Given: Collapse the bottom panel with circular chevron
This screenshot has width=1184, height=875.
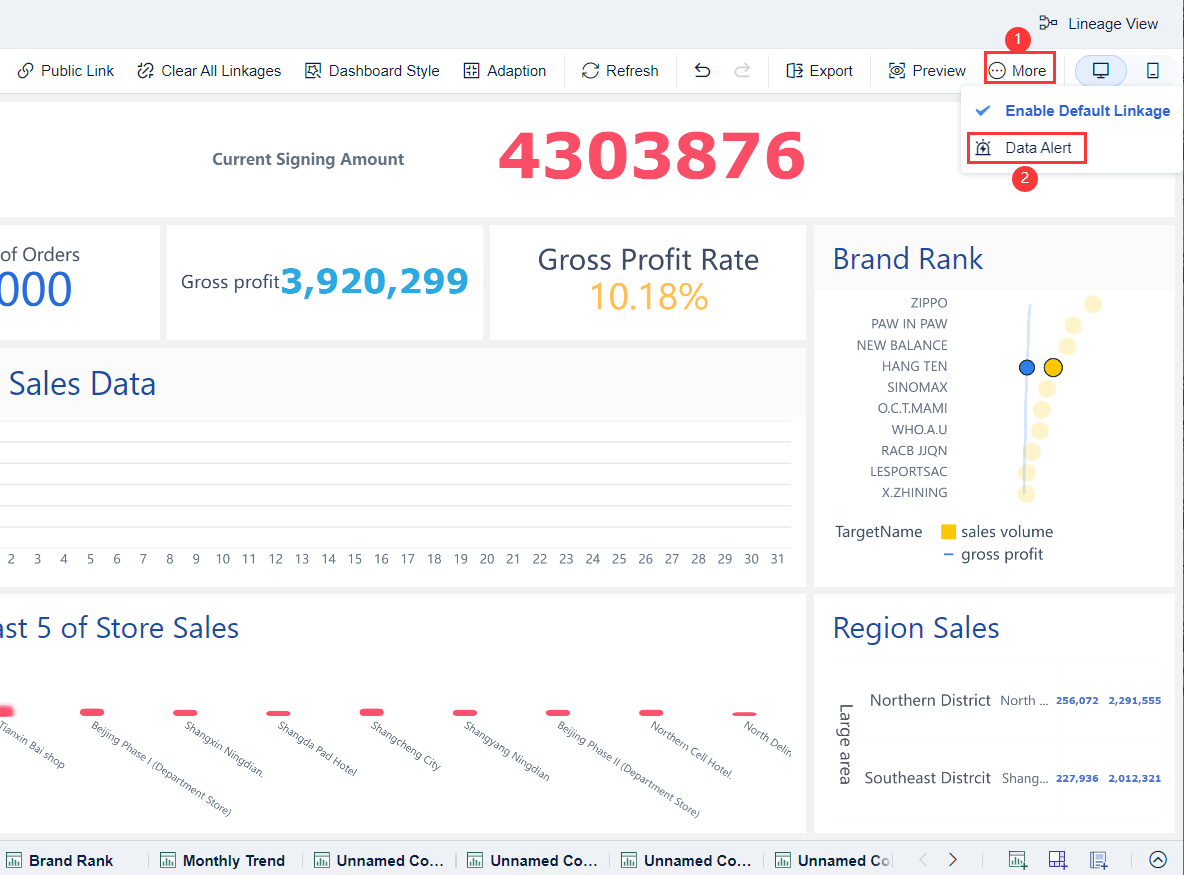Looking at the screenshot, I should (1157, 859).
